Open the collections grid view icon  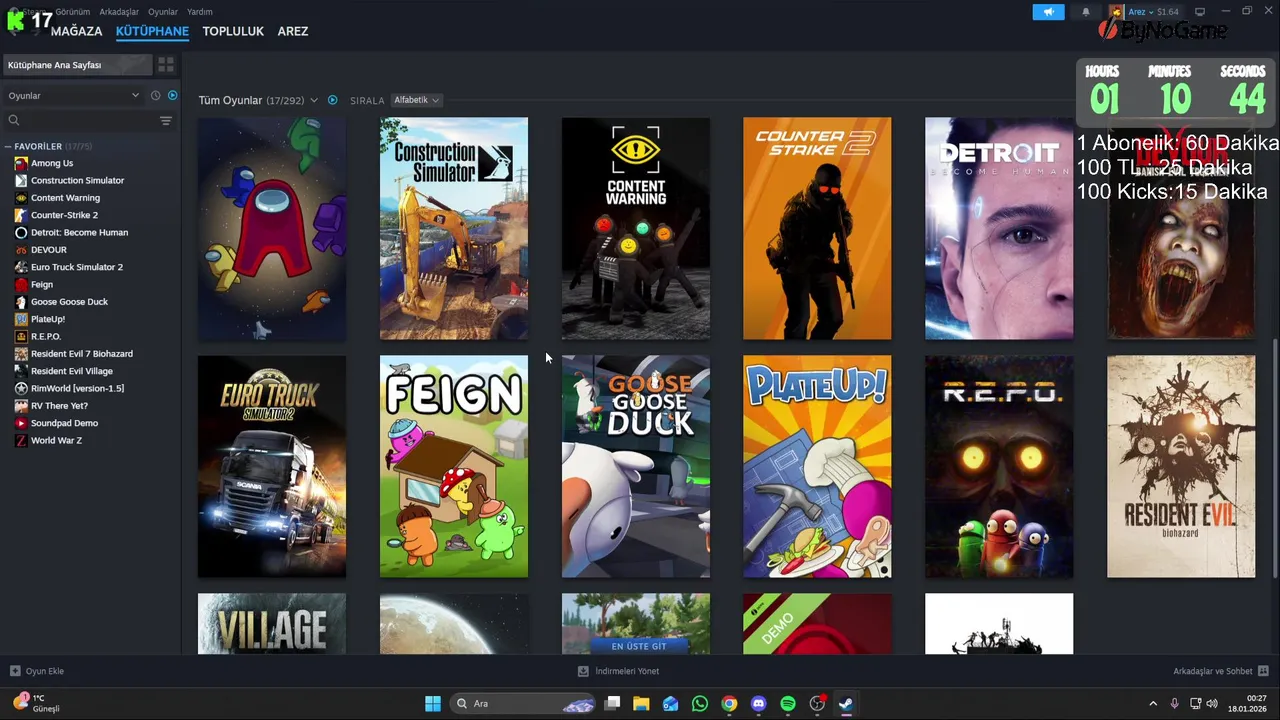pos(166,65)
